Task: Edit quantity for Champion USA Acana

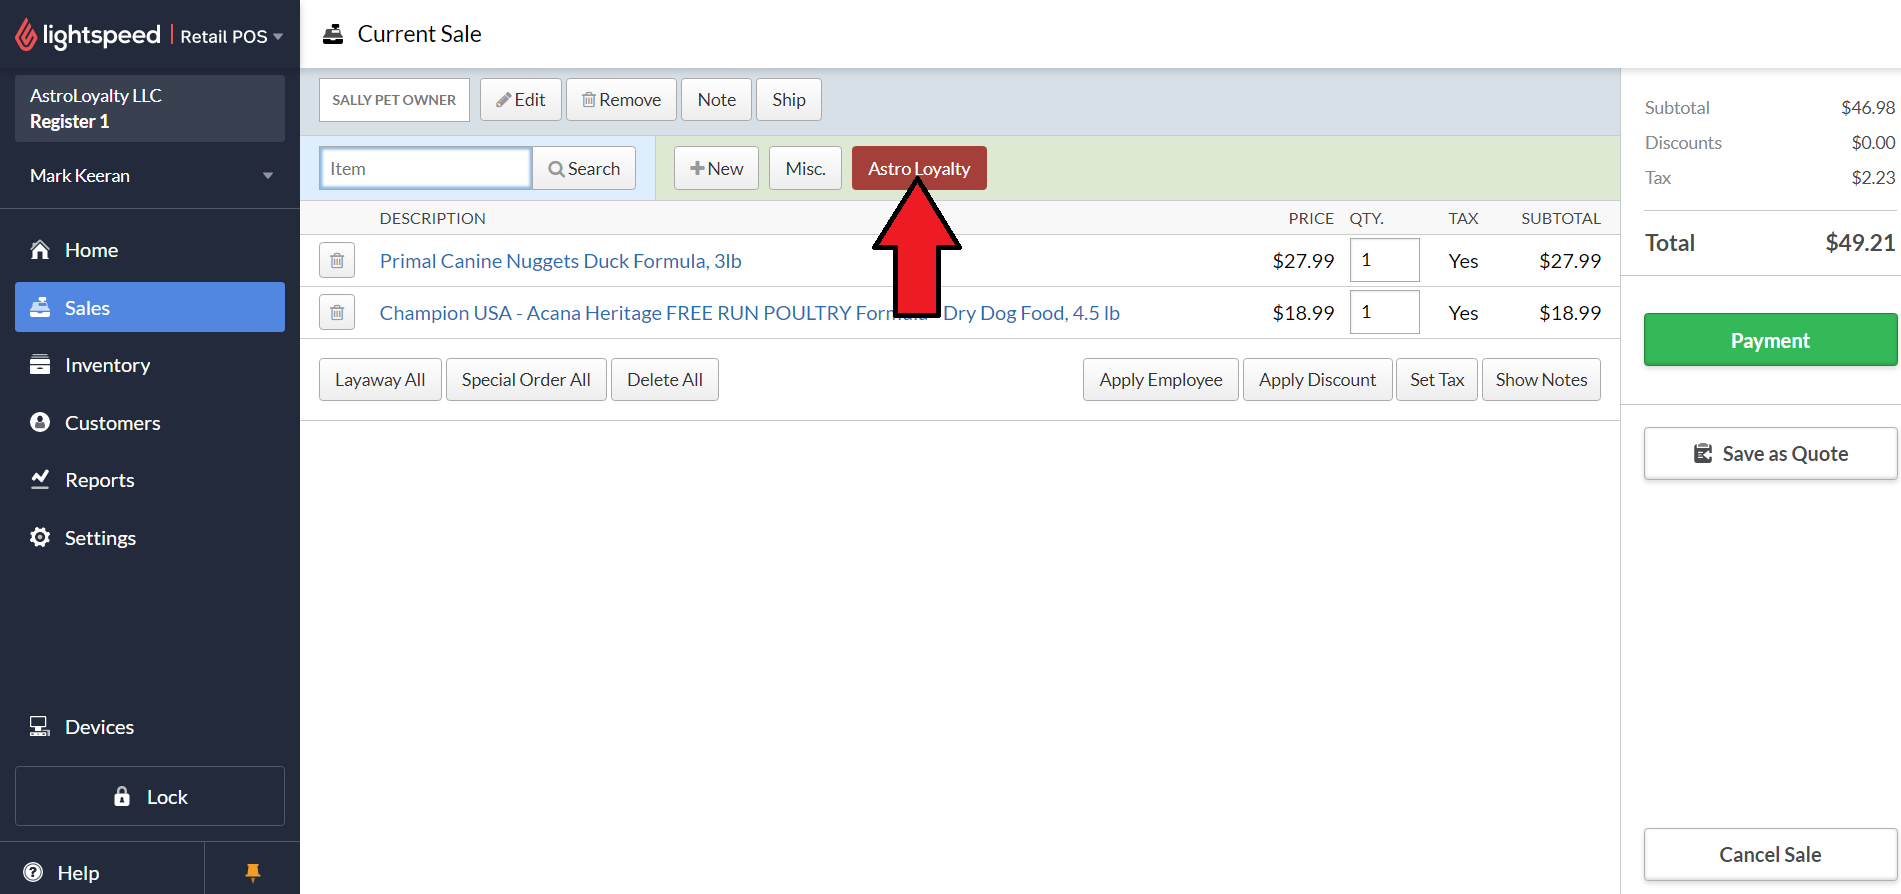Action: point(1384,312)
